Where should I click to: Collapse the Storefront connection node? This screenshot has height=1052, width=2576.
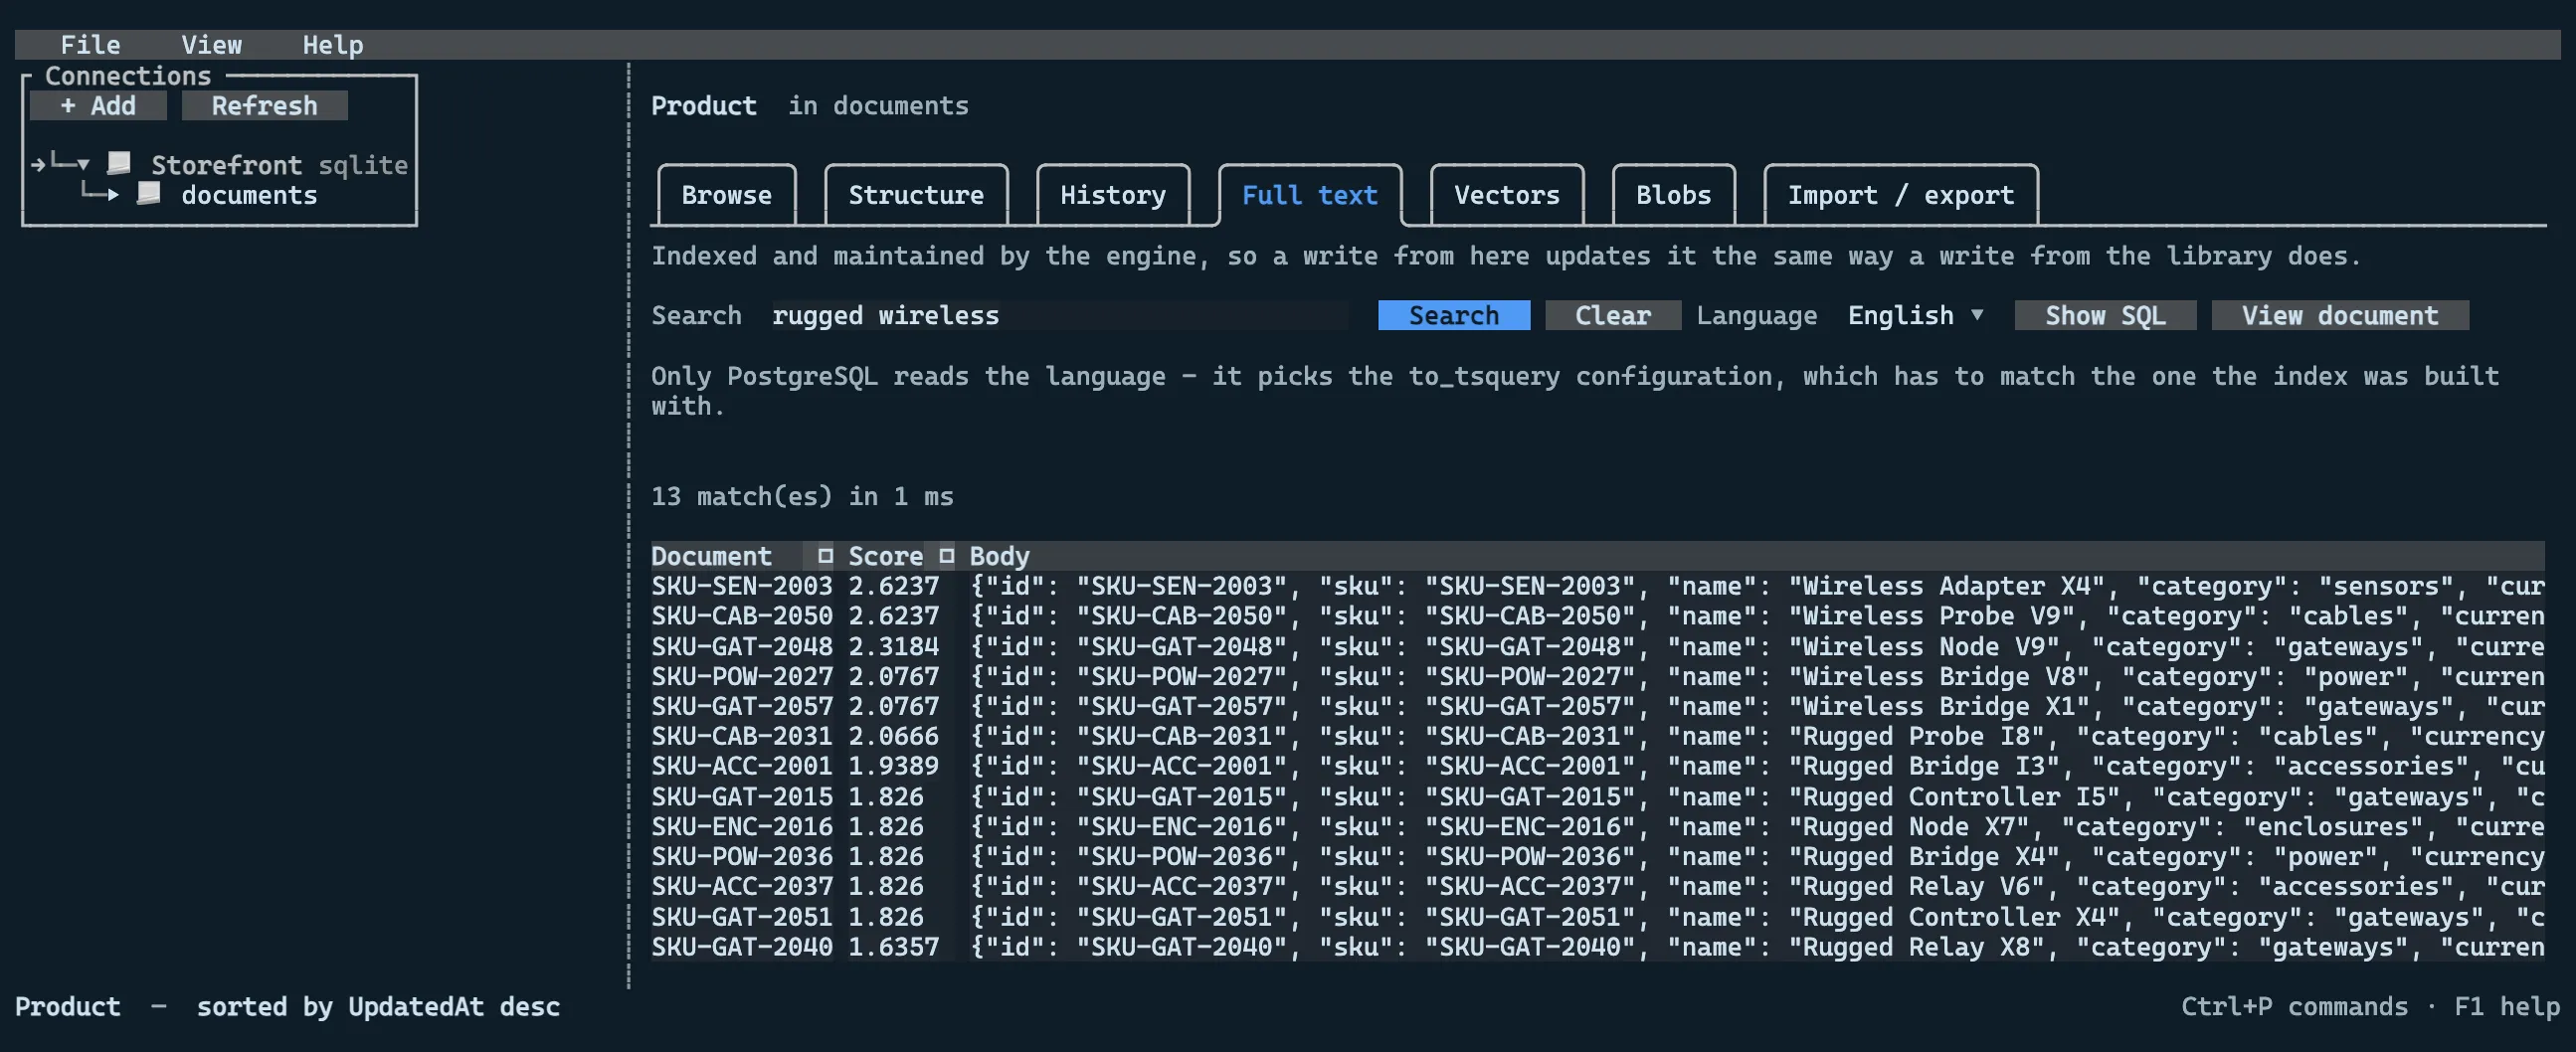[82, 164]
